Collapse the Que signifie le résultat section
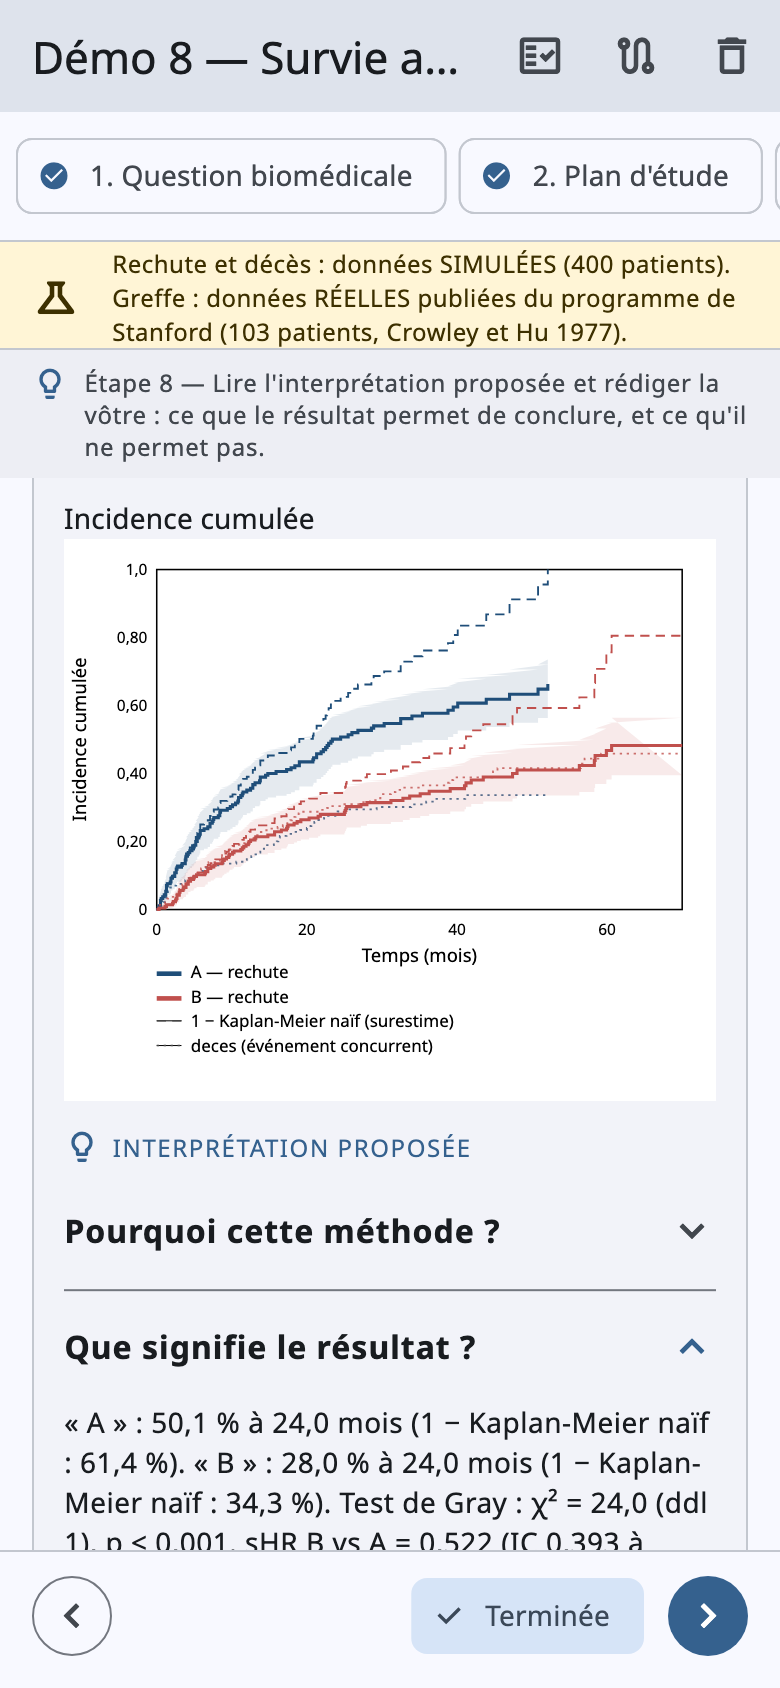Image resolution: width=780 pixels, height=1688 pixels. pyautogui.click(x=692, y=1347)
